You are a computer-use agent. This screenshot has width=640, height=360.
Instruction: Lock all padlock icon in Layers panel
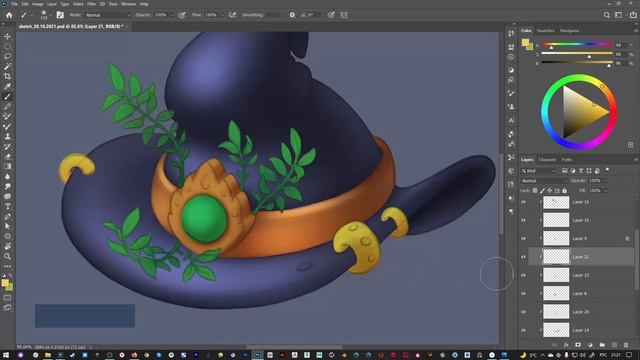564,191
